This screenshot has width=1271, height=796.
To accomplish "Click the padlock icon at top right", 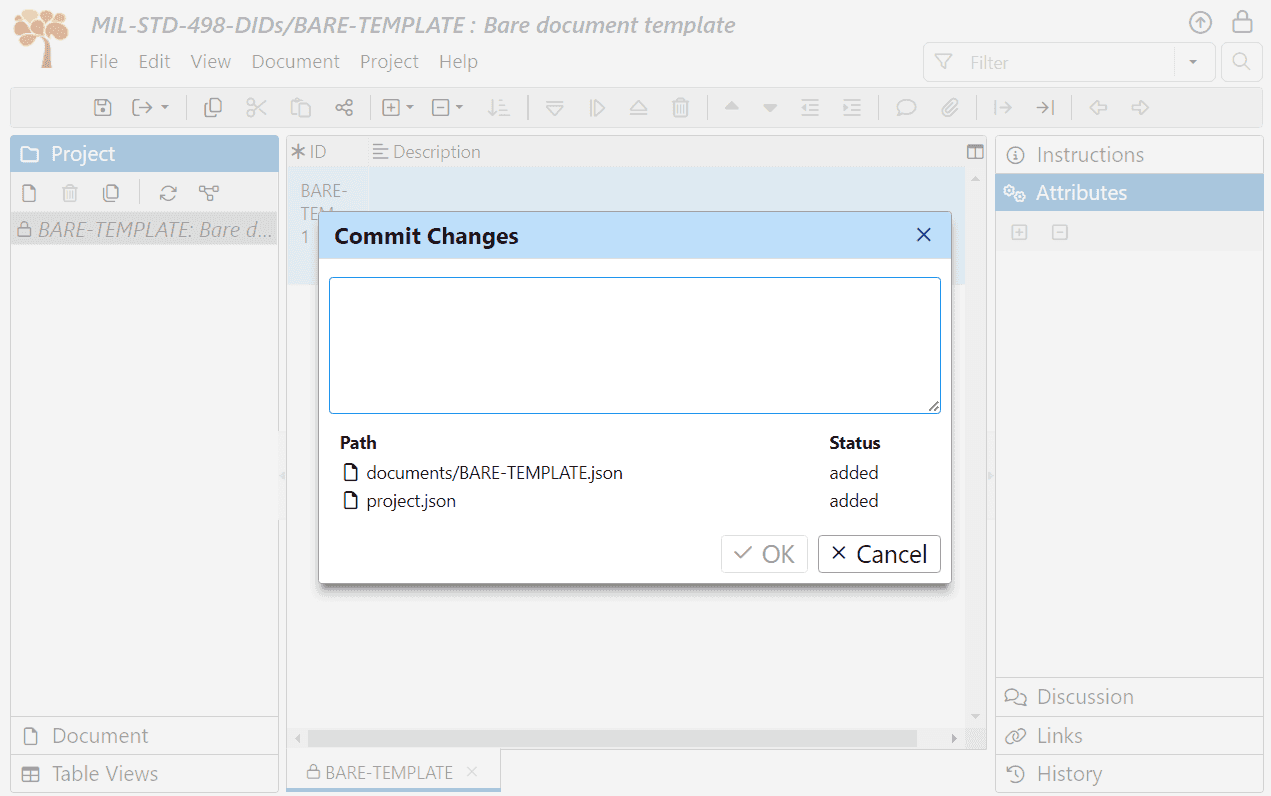I will 1242,22.
